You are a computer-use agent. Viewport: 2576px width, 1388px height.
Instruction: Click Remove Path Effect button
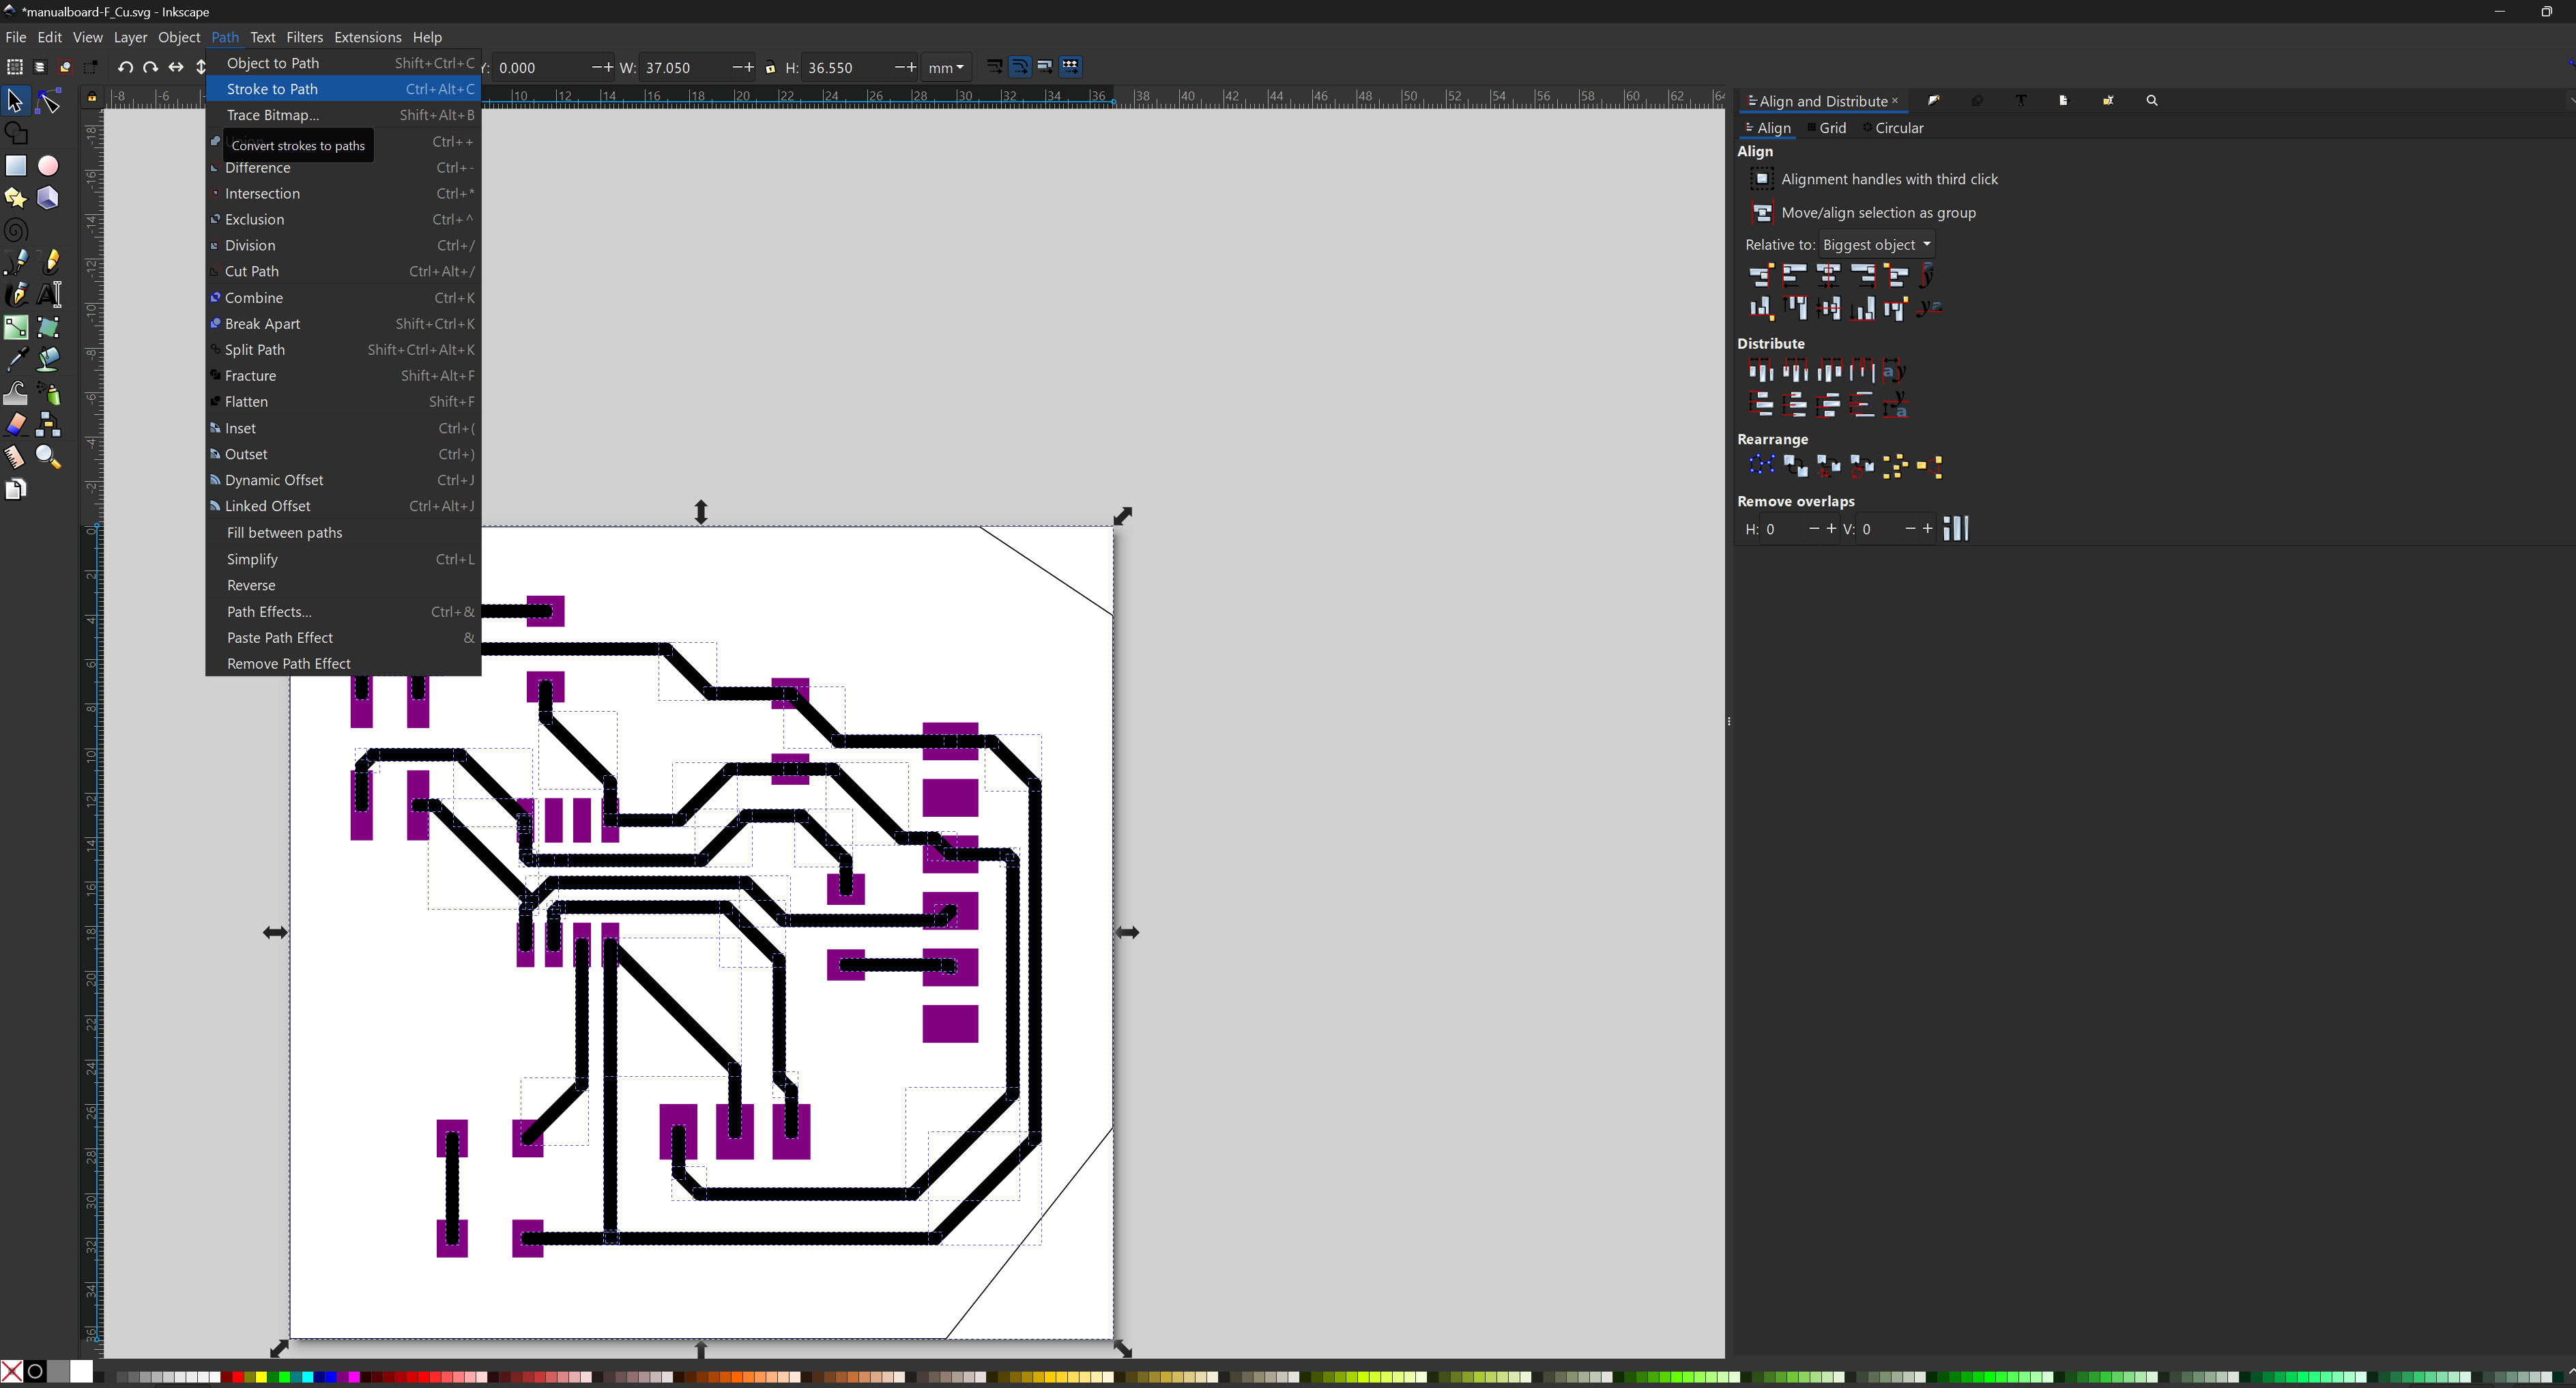287,663
